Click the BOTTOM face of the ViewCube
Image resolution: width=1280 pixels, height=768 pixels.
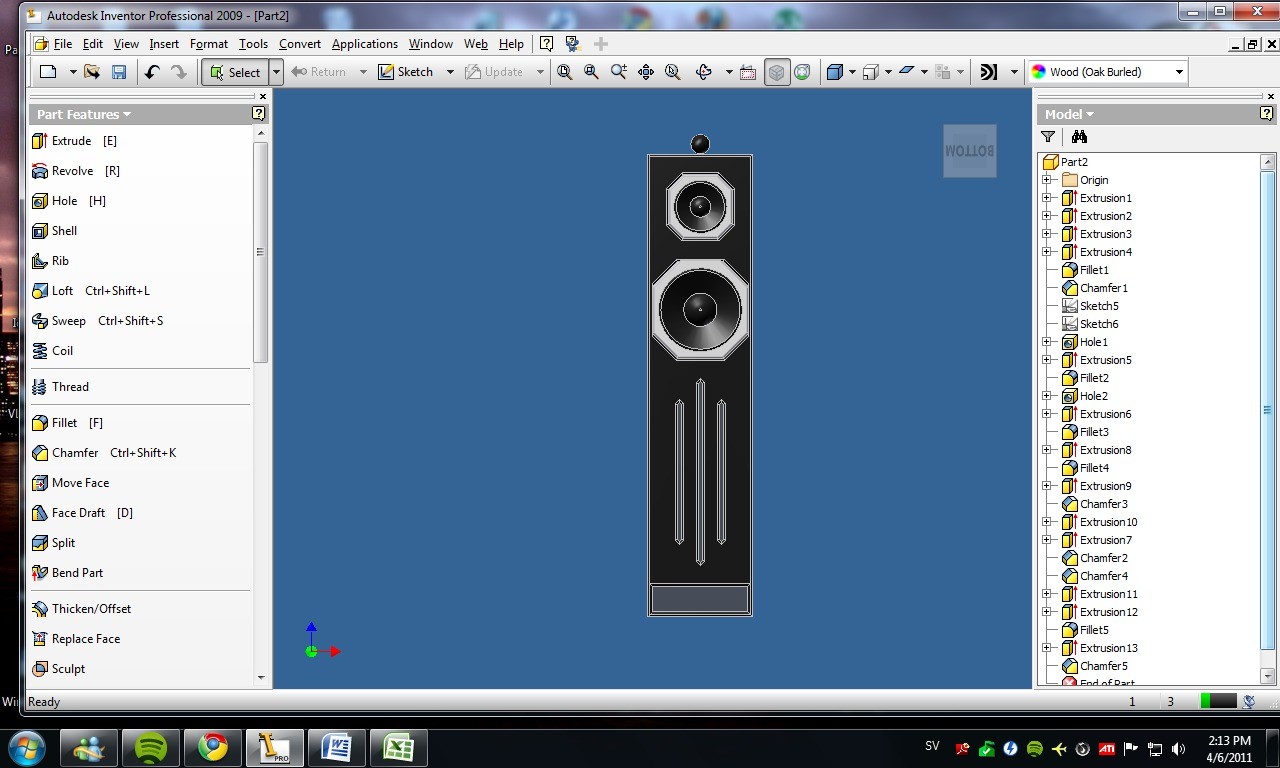[970, 151]
